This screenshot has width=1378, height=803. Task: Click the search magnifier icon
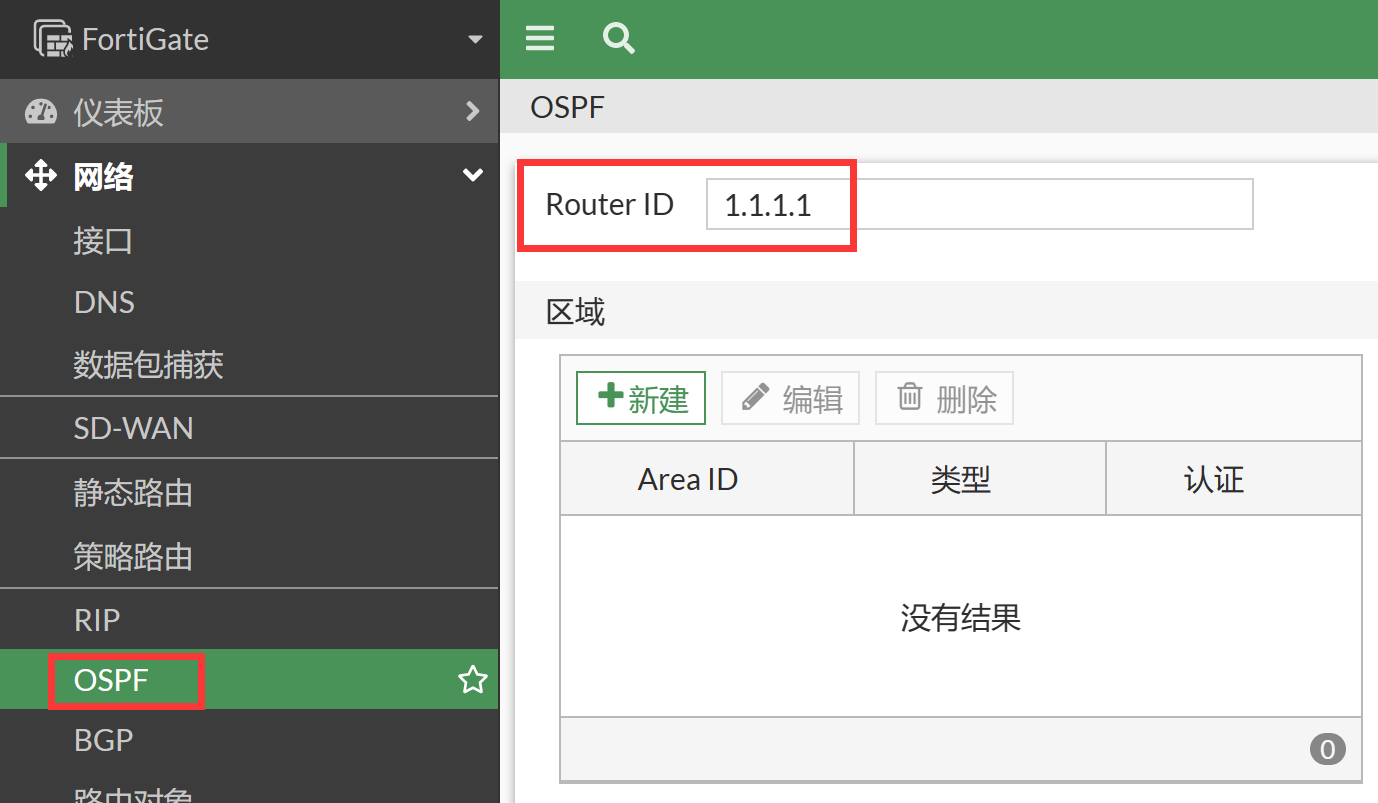[x=618, y=39]
